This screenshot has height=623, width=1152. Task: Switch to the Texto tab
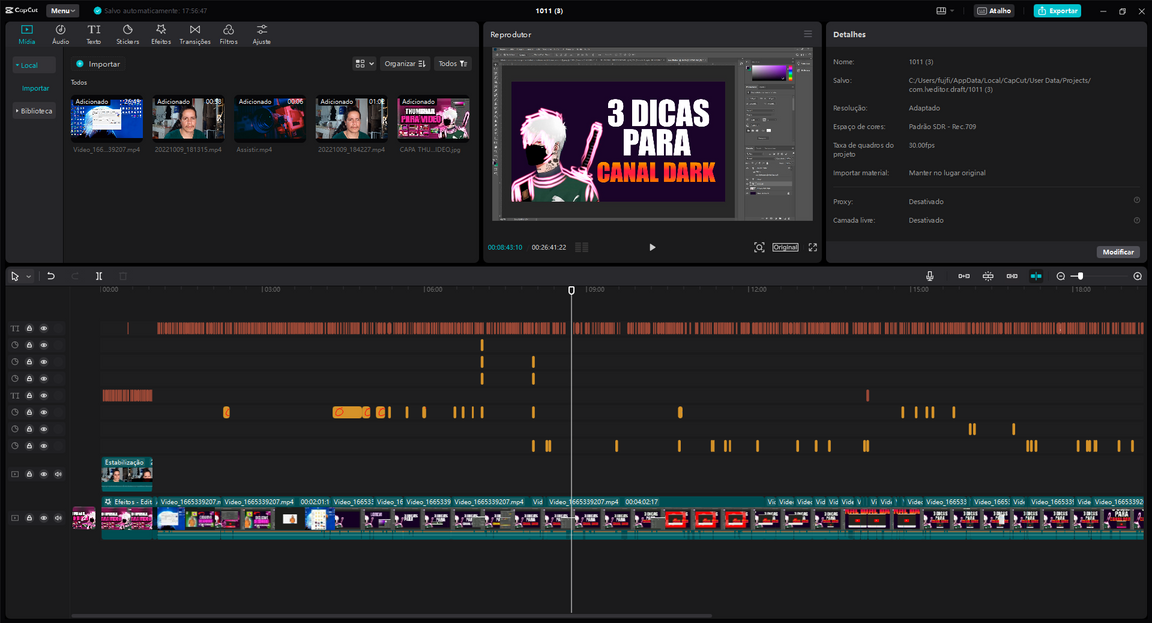click(x=93, y=34)
